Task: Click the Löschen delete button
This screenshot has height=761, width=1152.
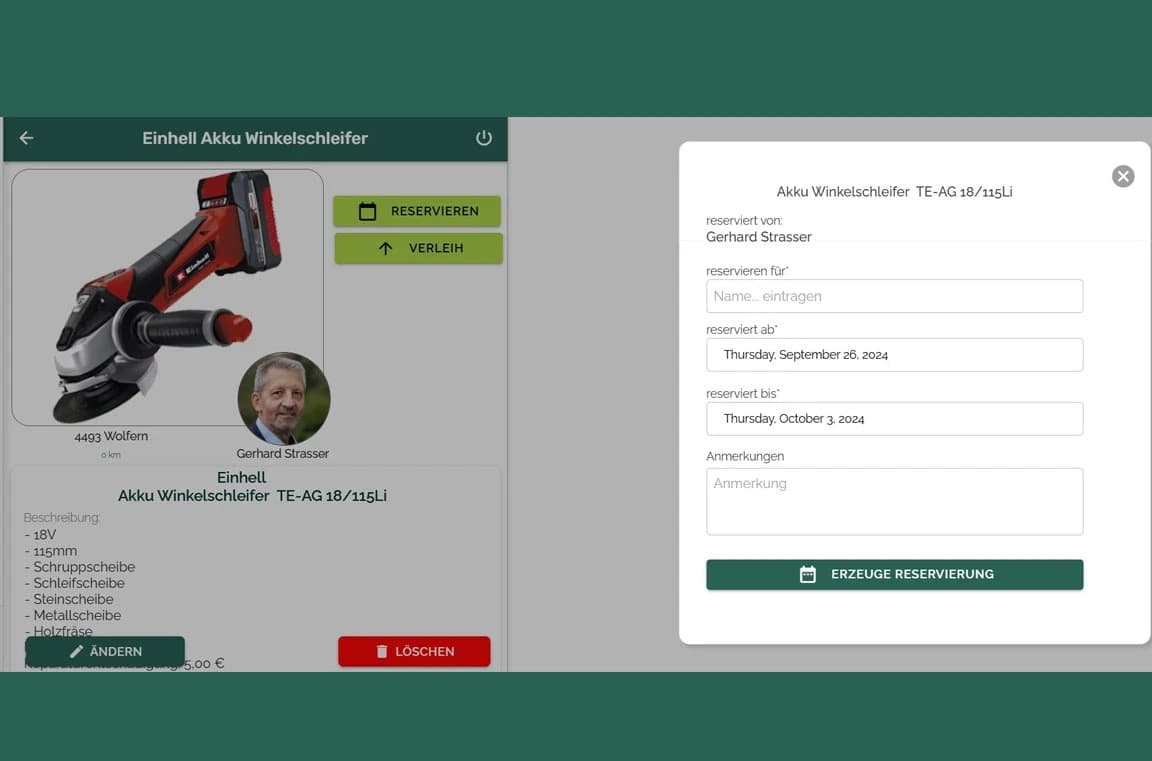Action: pyautogui.click(x=414, y=652)
